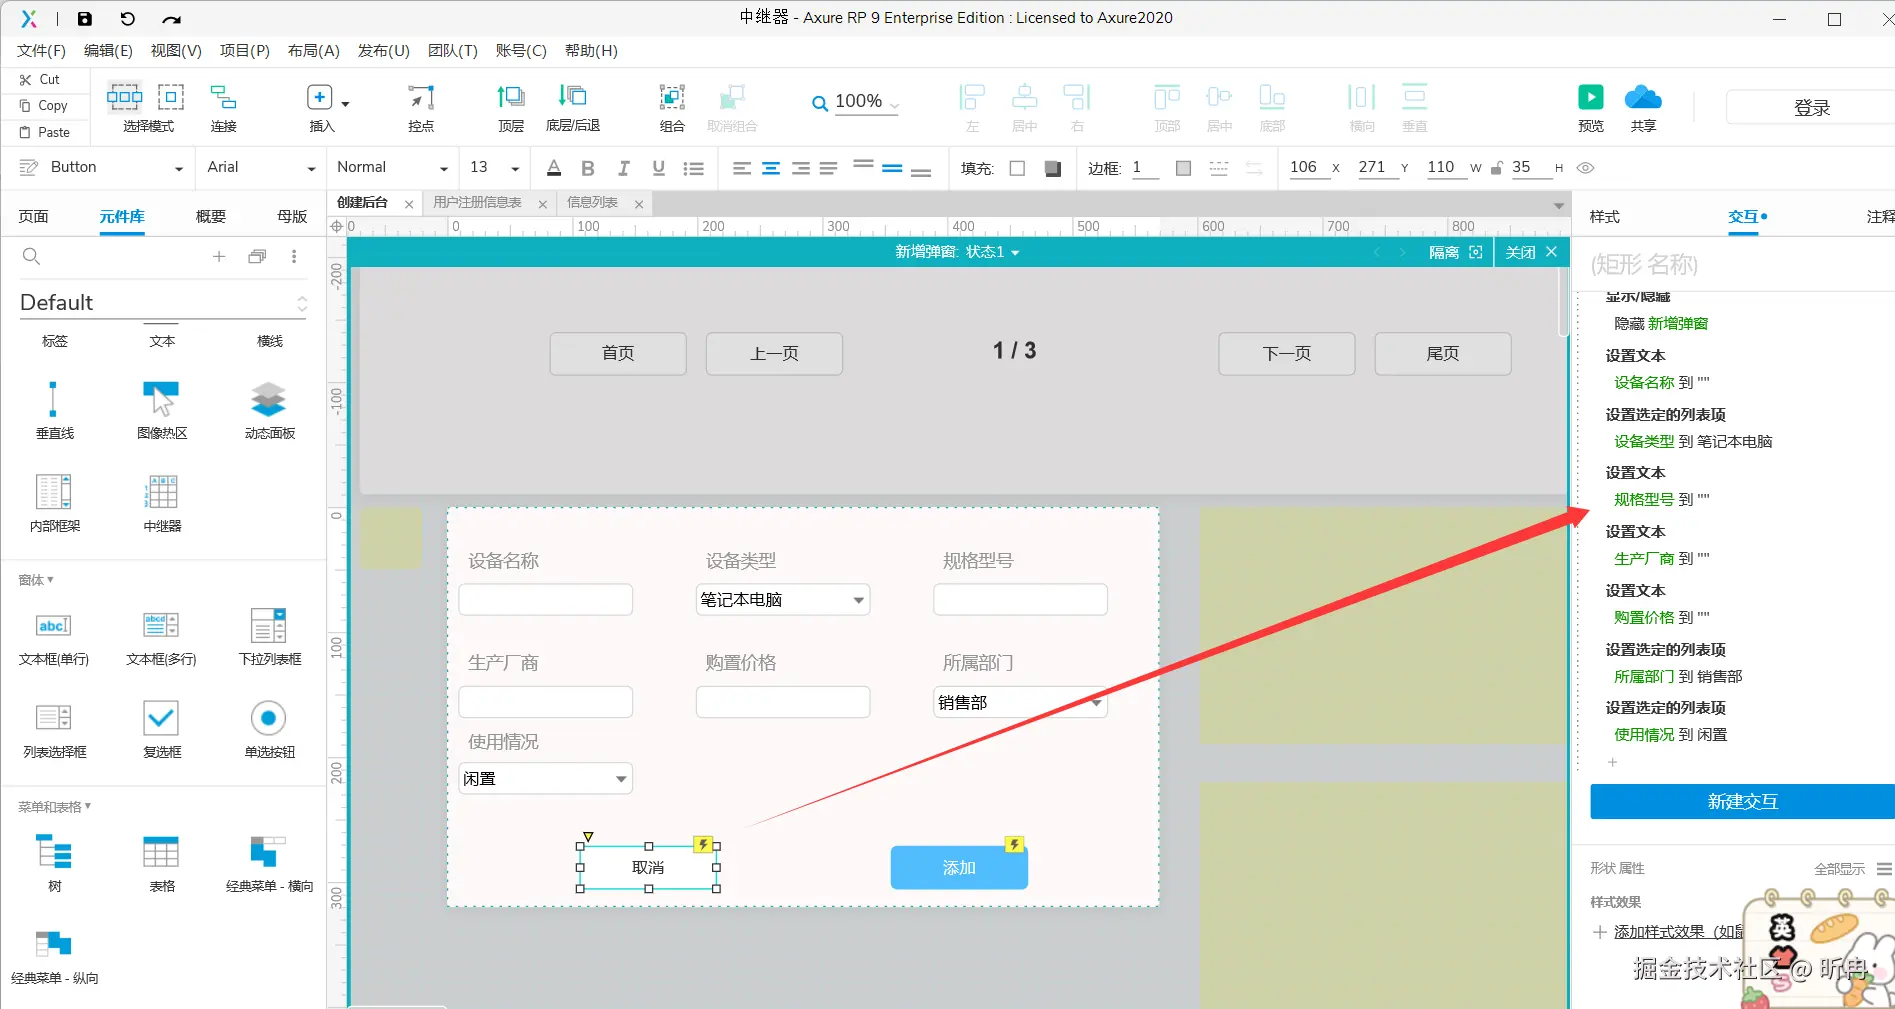Click the 下一页 button on canvas
Viewport: 1895px width, 1009px height.
(x=1287, y=354)
